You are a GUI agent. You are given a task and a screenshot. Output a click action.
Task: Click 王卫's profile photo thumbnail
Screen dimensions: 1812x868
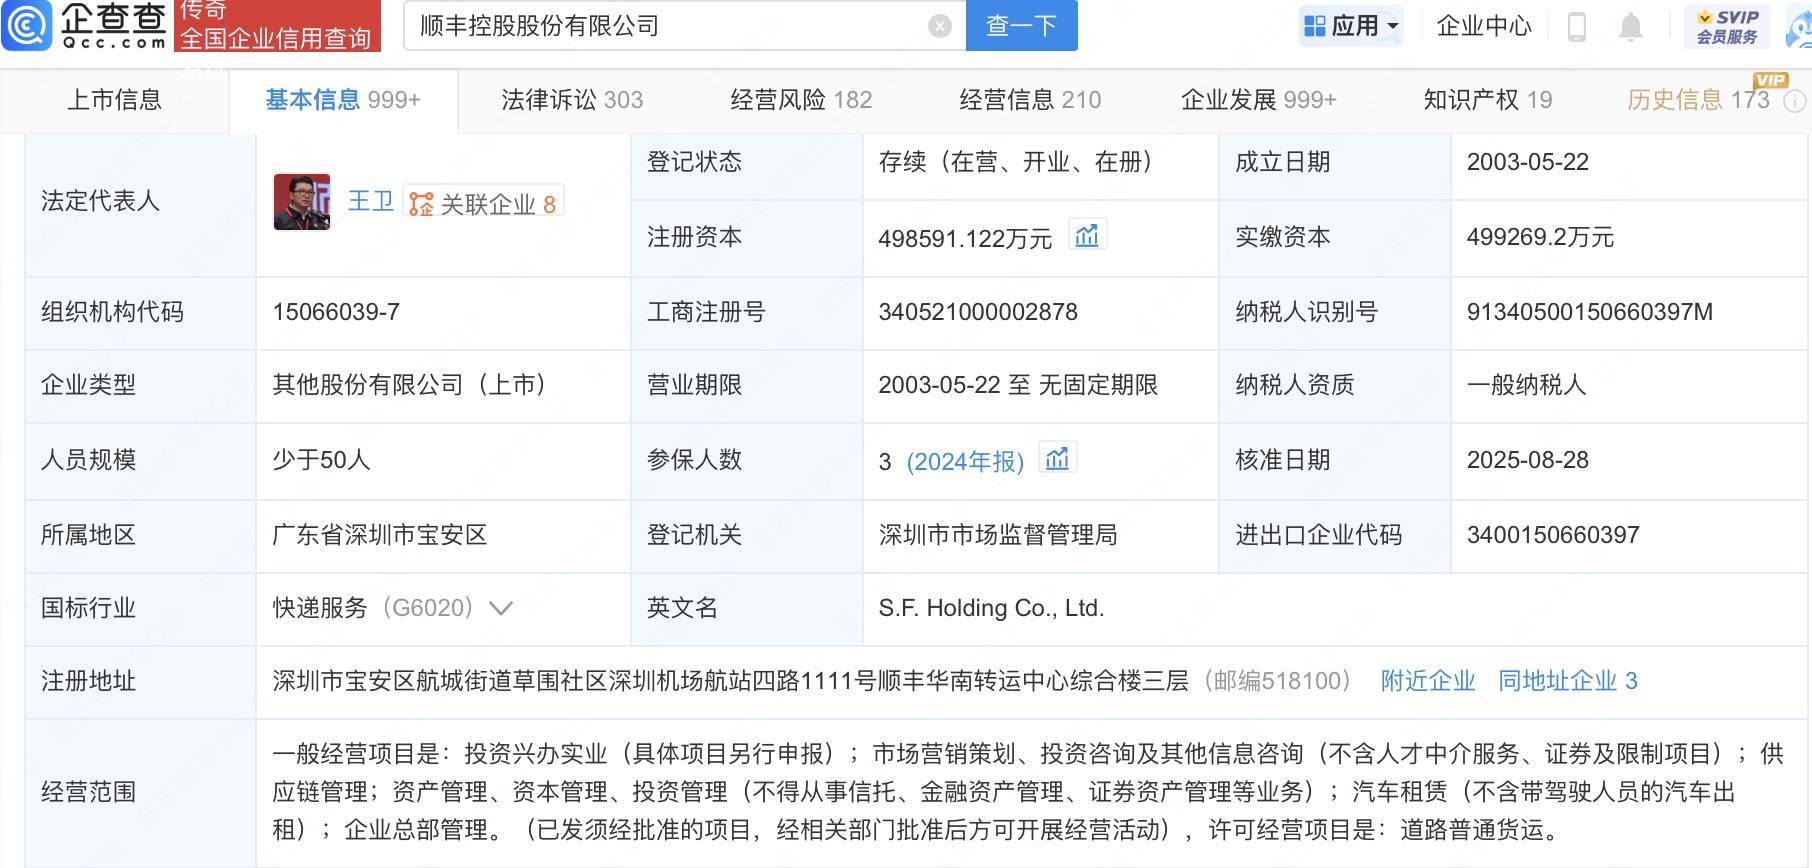click(302, 201)
